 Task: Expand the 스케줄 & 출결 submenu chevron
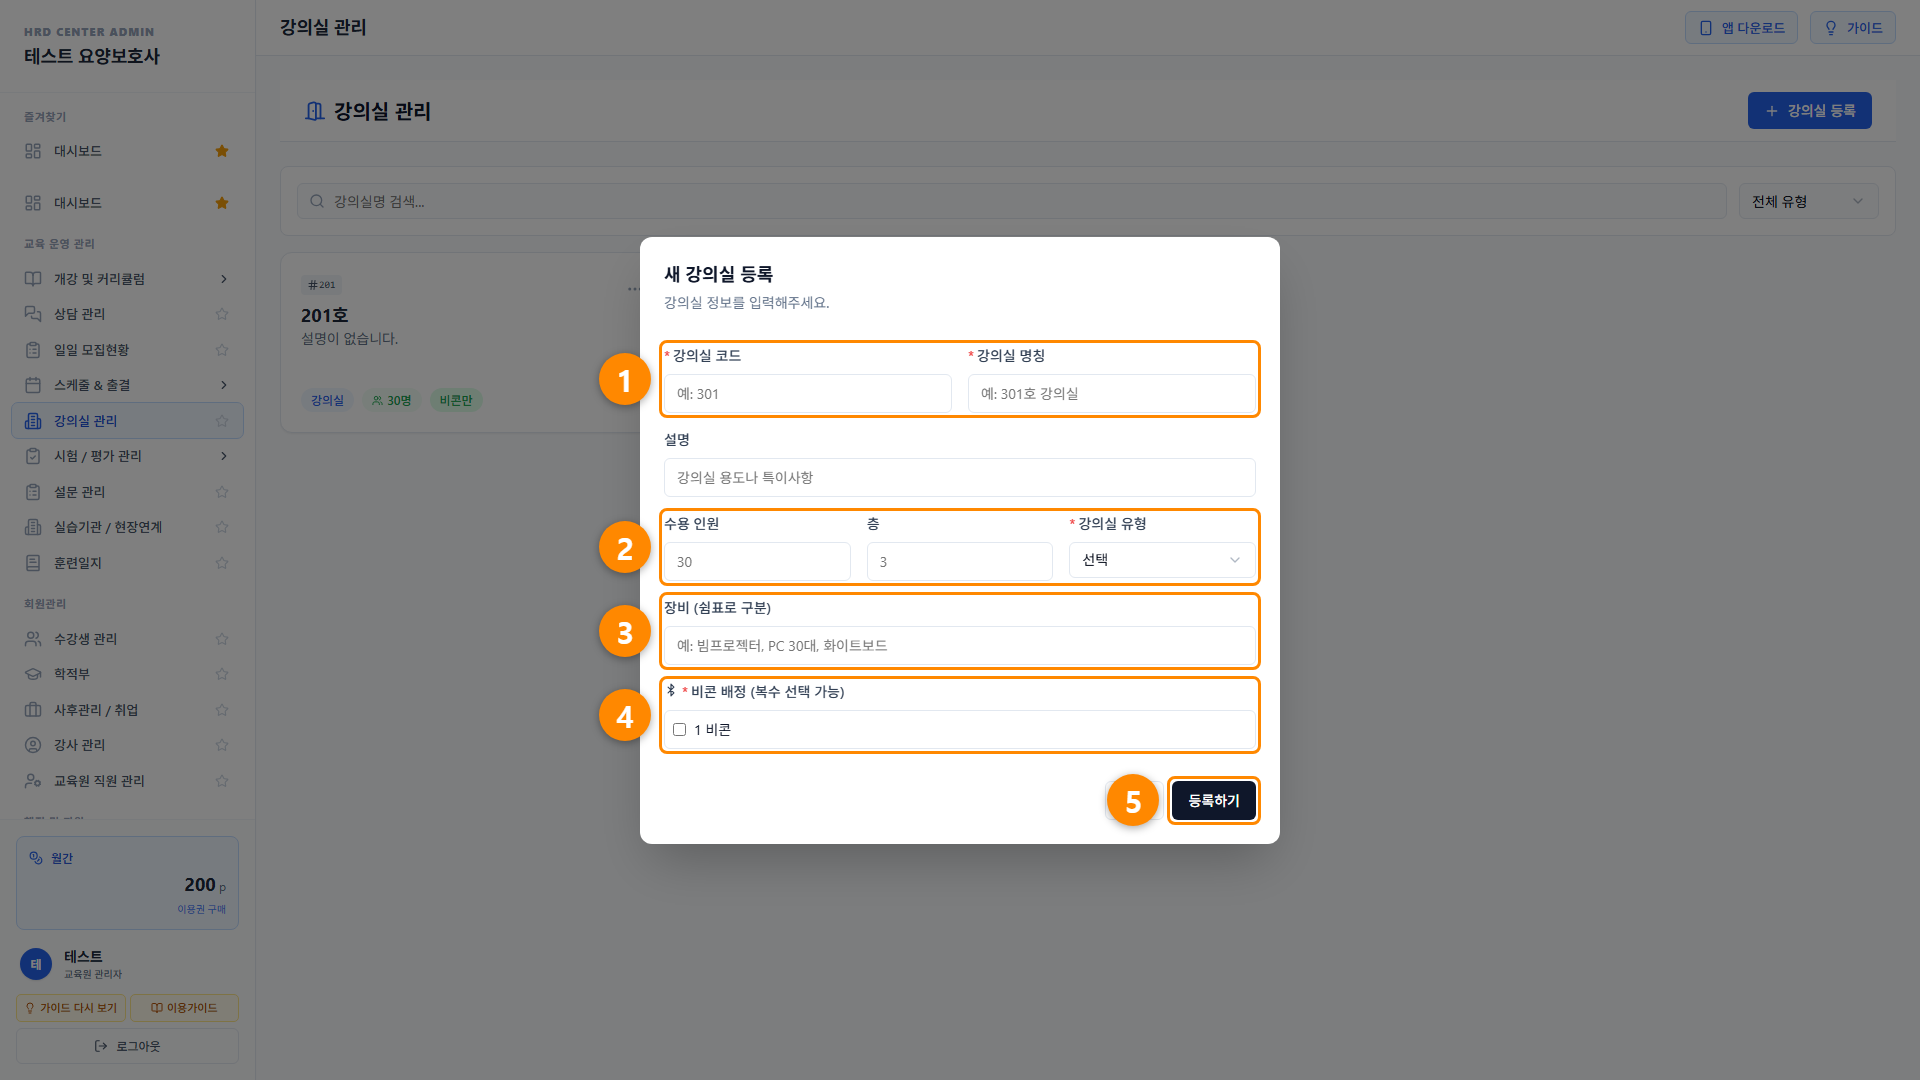coord(223,385)
